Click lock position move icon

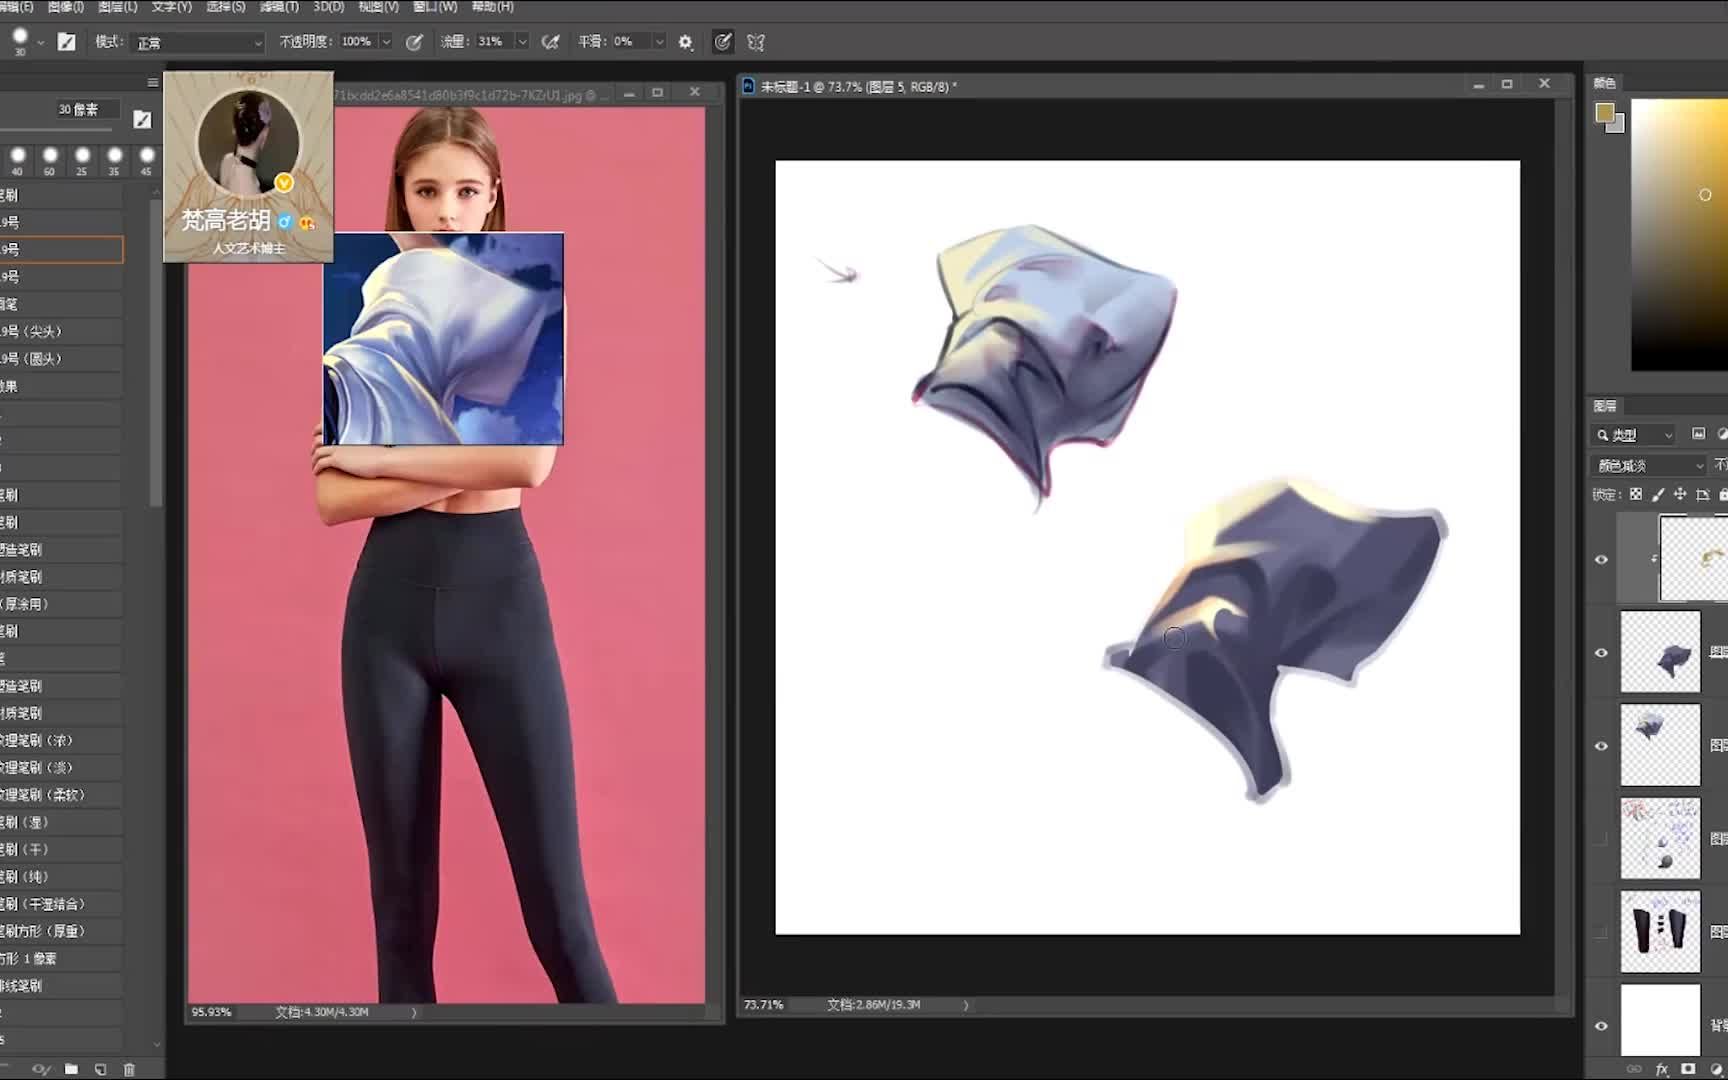coord(1680,494)
